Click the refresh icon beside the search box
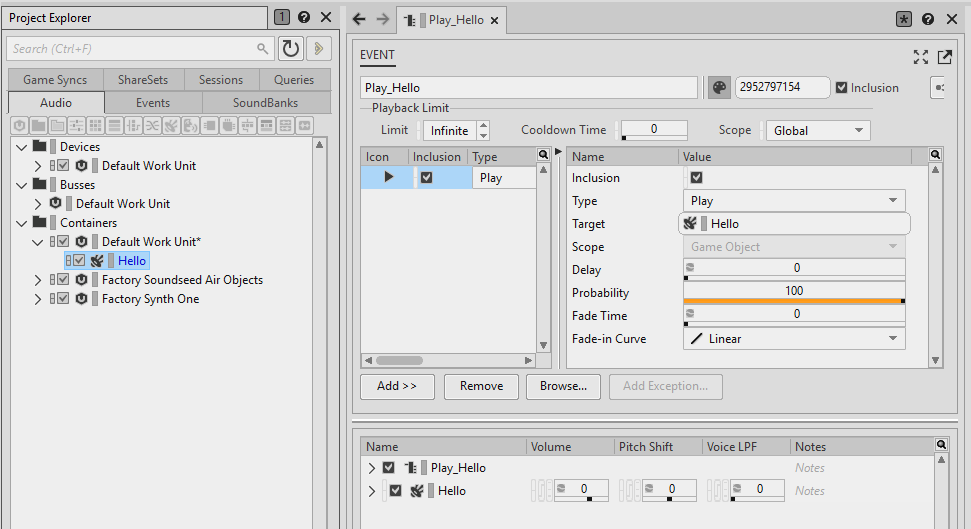The width and height of the screenshot is (971, 529). pos(291,48)
